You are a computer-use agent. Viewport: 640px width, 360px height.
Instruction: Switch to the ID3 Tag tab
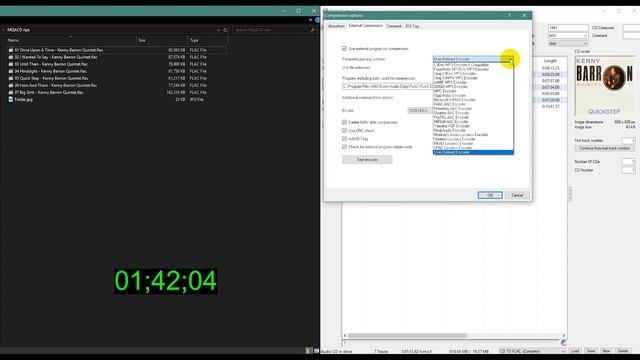[412, 26]
